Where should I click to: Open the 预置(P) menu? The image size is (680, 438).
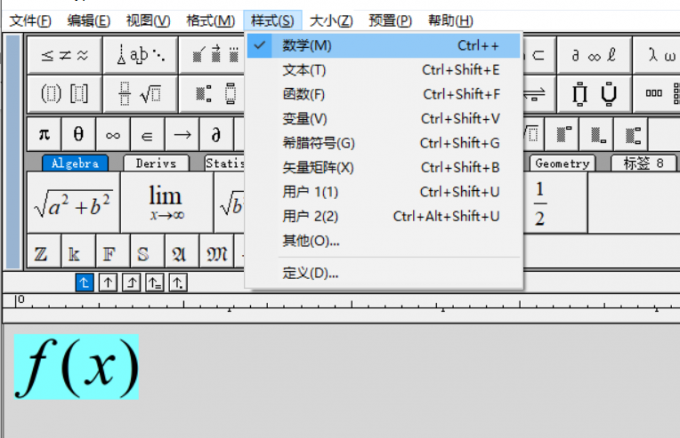click(x=390, y=21)
